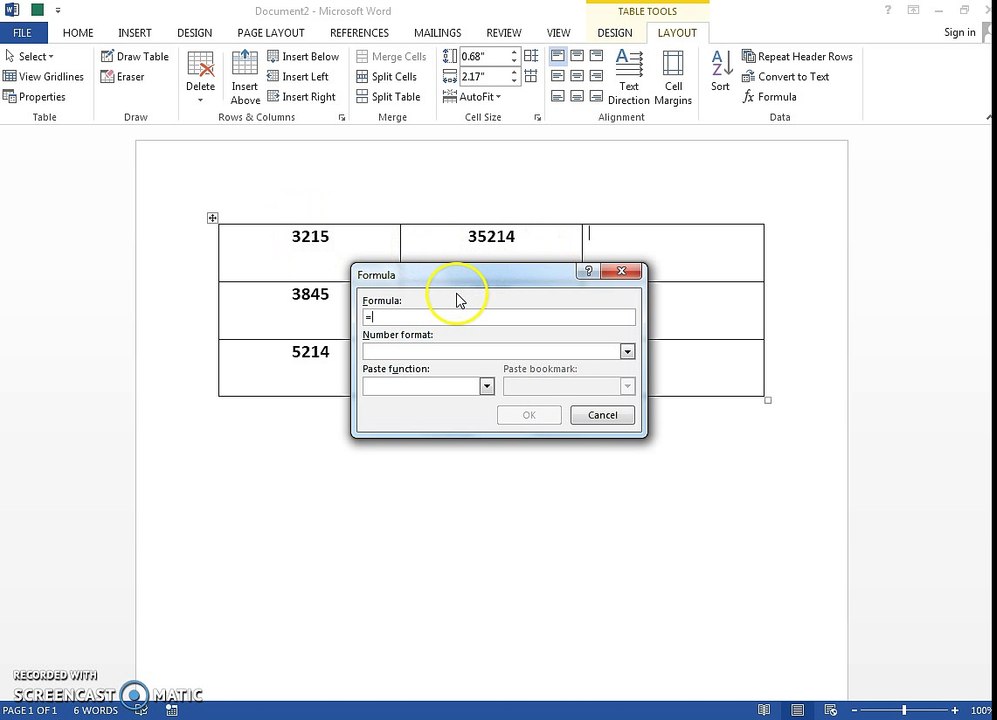The width and height of the screenshot is (997, 720).
Task: Open Cell Margins settings
Action: 673,78
